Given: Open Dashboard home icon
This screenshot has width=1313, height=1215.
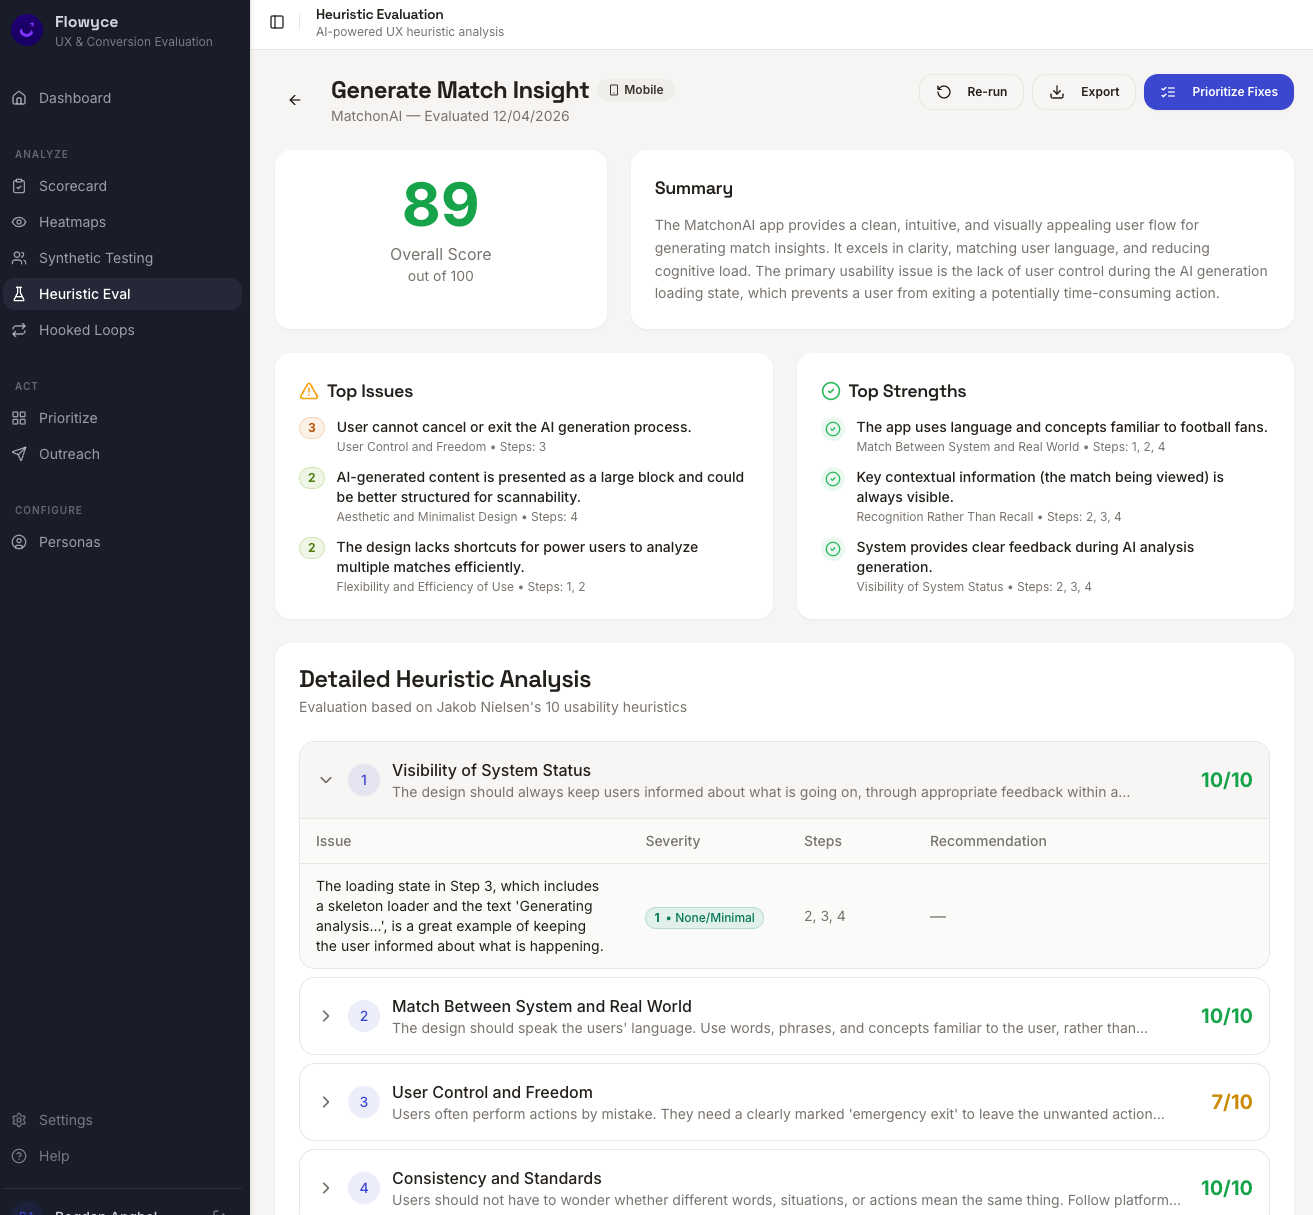Looking at the screenshot, I should (x=19, y=98).
